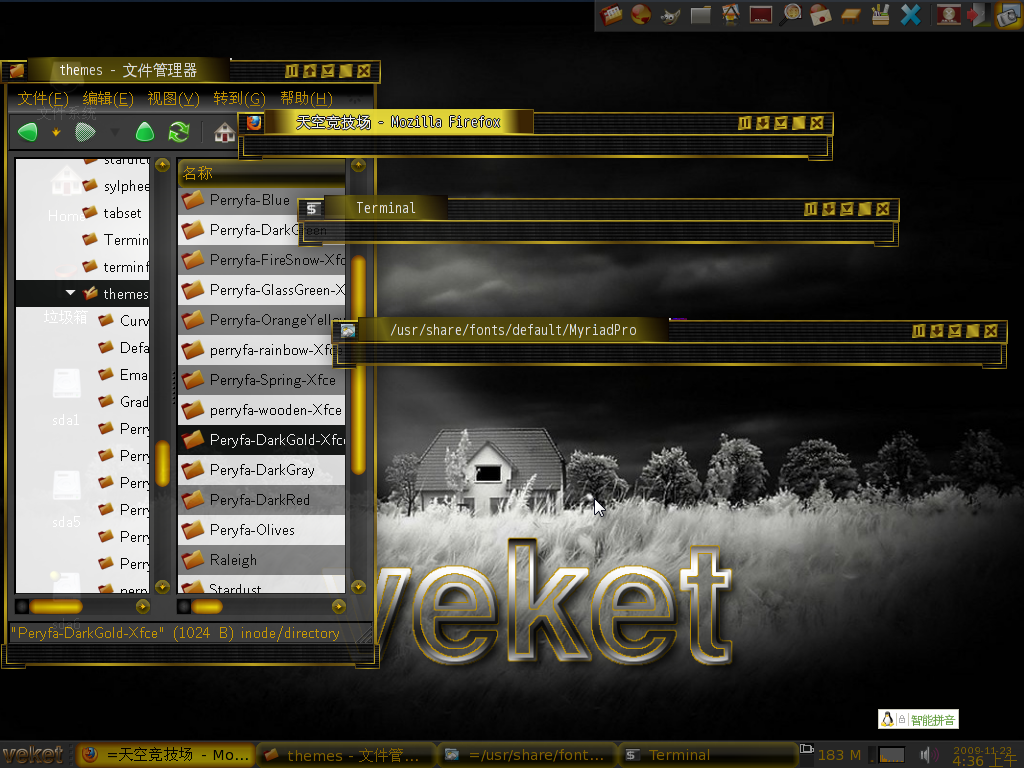Viewport: 1024px width, 768px height.
Task: Open the 帮助(H) menu
Action: click(306, 99)
